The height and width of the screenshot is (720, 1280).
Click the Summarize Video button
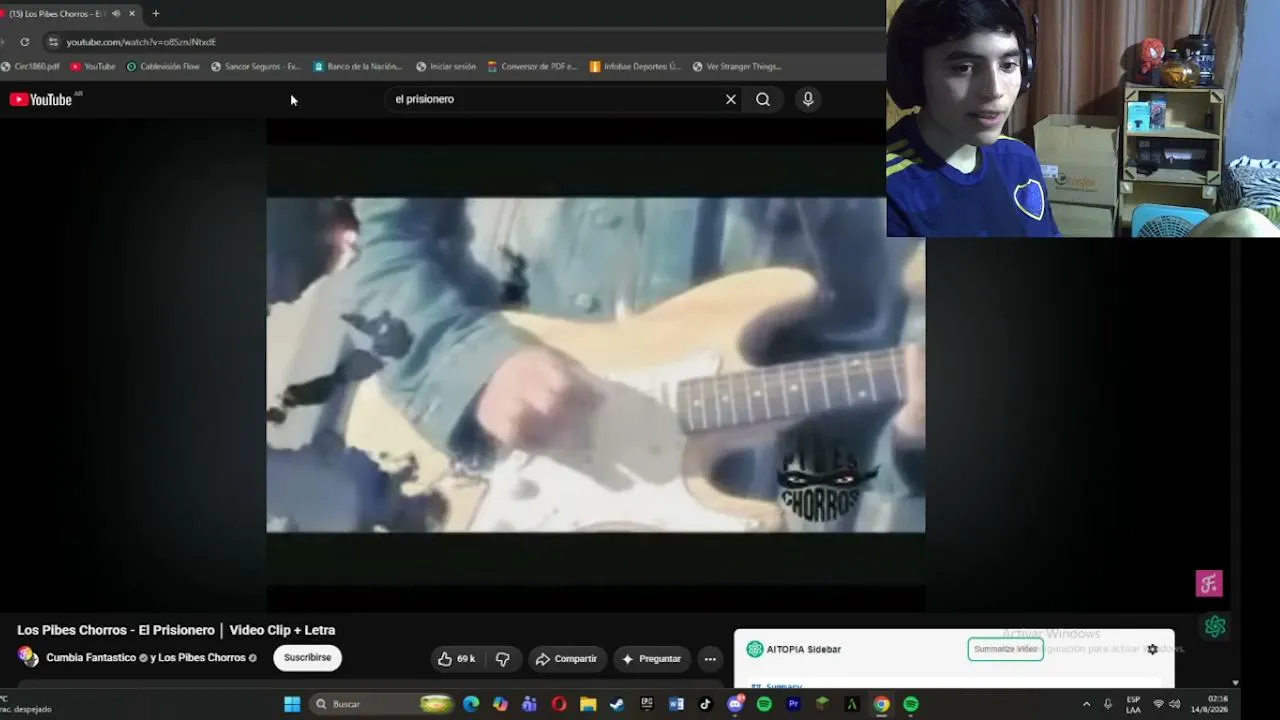tap(1005, 649)
